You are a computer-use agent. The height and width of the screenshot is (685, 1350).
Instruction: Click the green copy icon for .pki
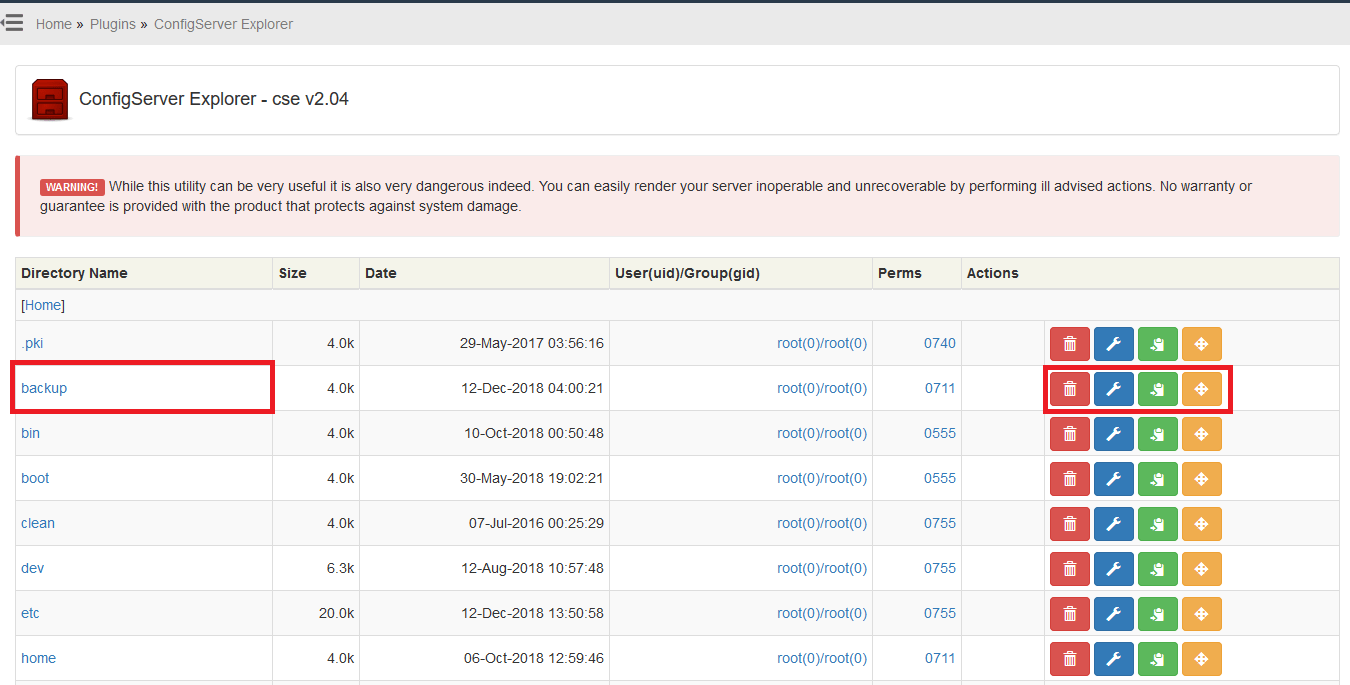[1158, 344]
